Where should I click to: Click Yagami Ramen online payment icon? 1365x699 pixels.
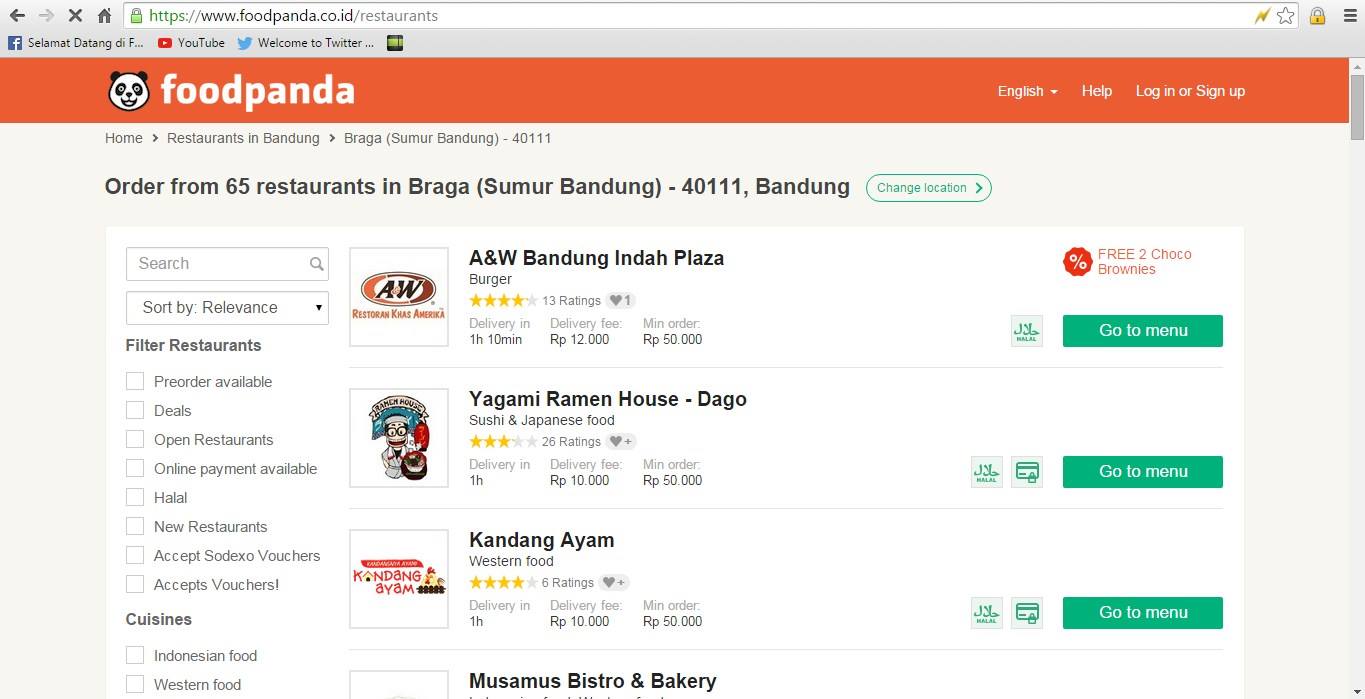pos(1027,472)
